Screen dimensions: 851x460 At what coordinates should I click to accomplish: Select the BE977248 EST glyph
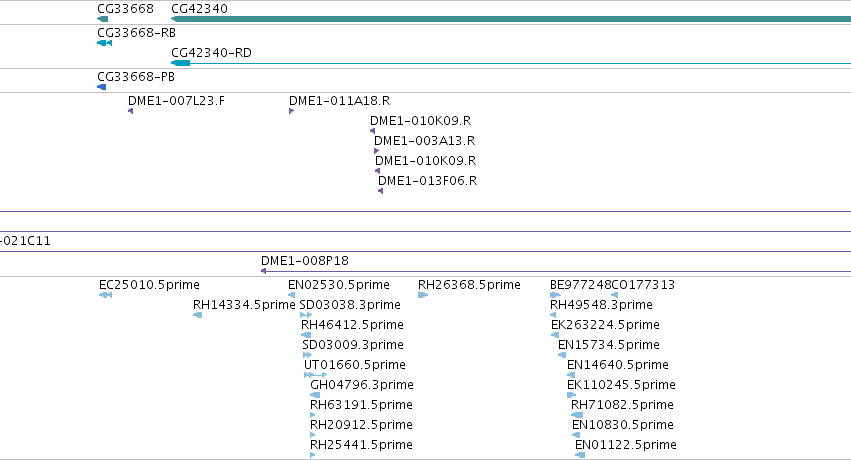555,295
